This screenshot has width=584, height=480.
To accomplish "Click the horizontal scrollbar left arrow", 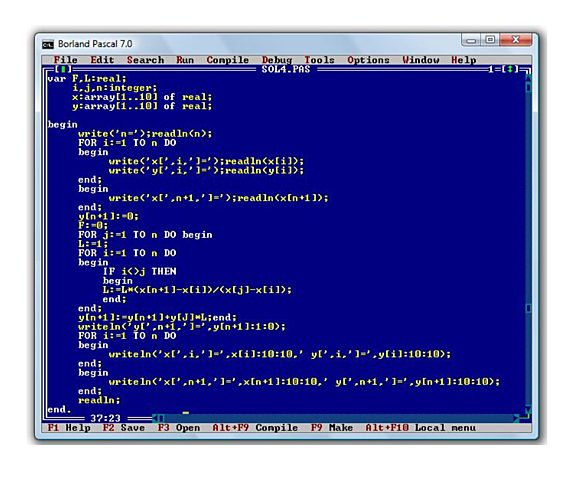I will point(155,418).
